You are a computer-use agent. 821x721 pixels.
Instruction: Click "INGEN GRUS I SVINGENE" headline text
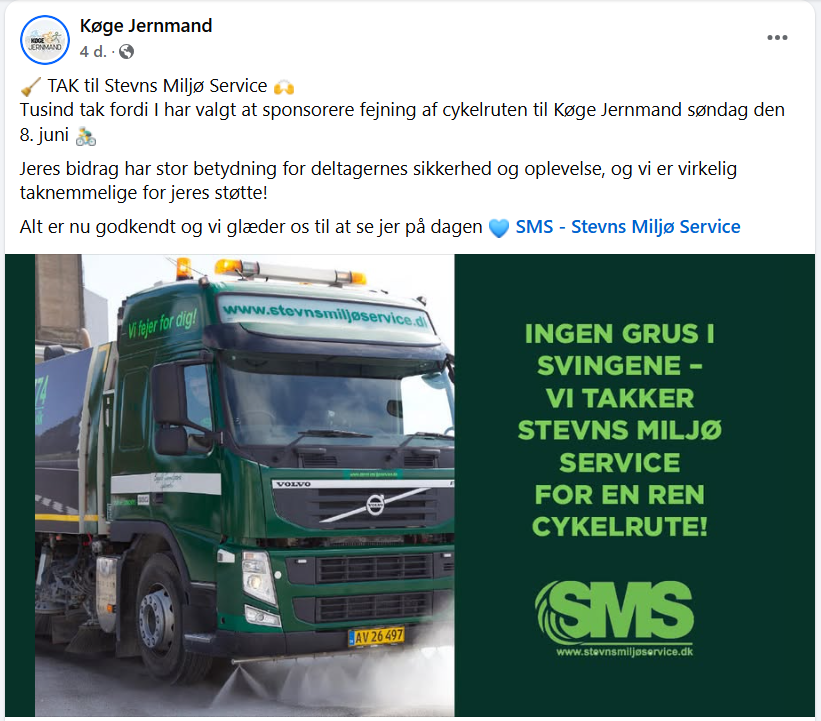619,350
